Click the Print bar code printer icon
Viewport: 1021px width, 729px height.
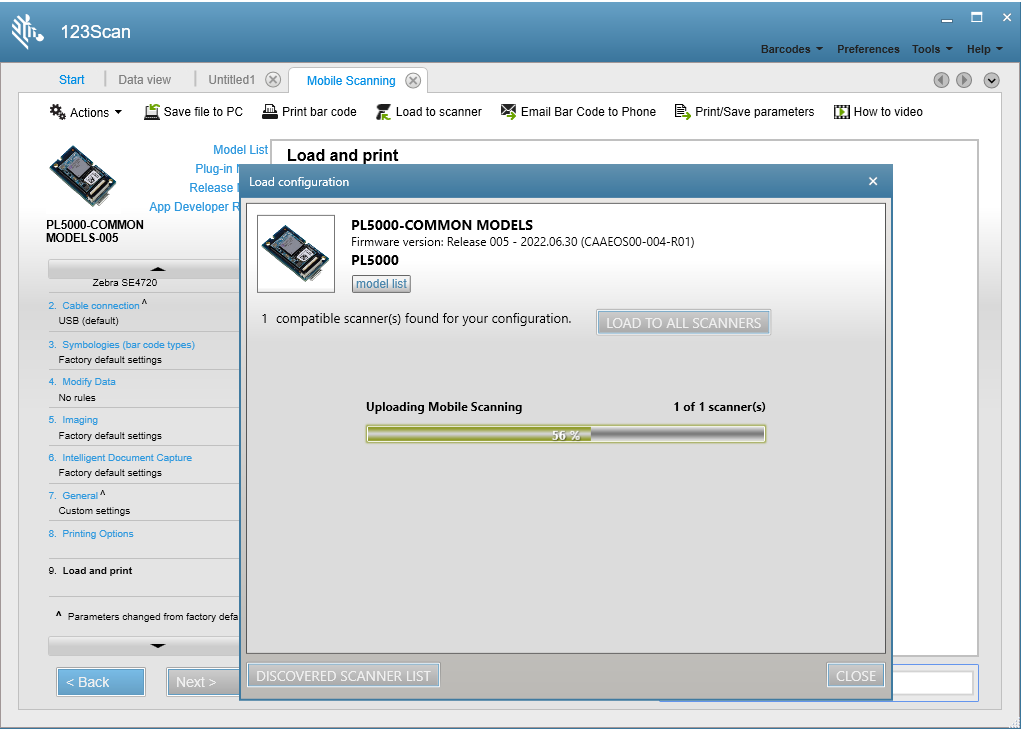pyautogui.click(x=270, y=112)
